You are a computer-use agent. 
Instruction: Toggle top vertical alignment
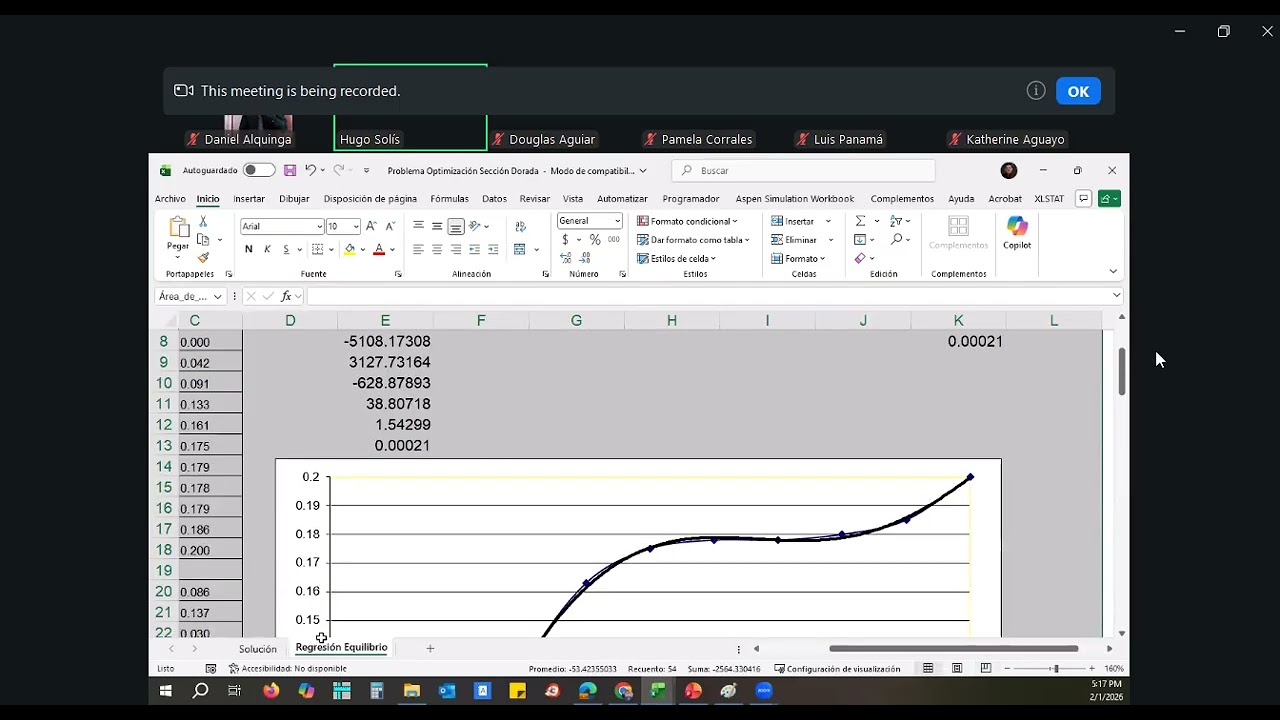click(x=418, y=226)
